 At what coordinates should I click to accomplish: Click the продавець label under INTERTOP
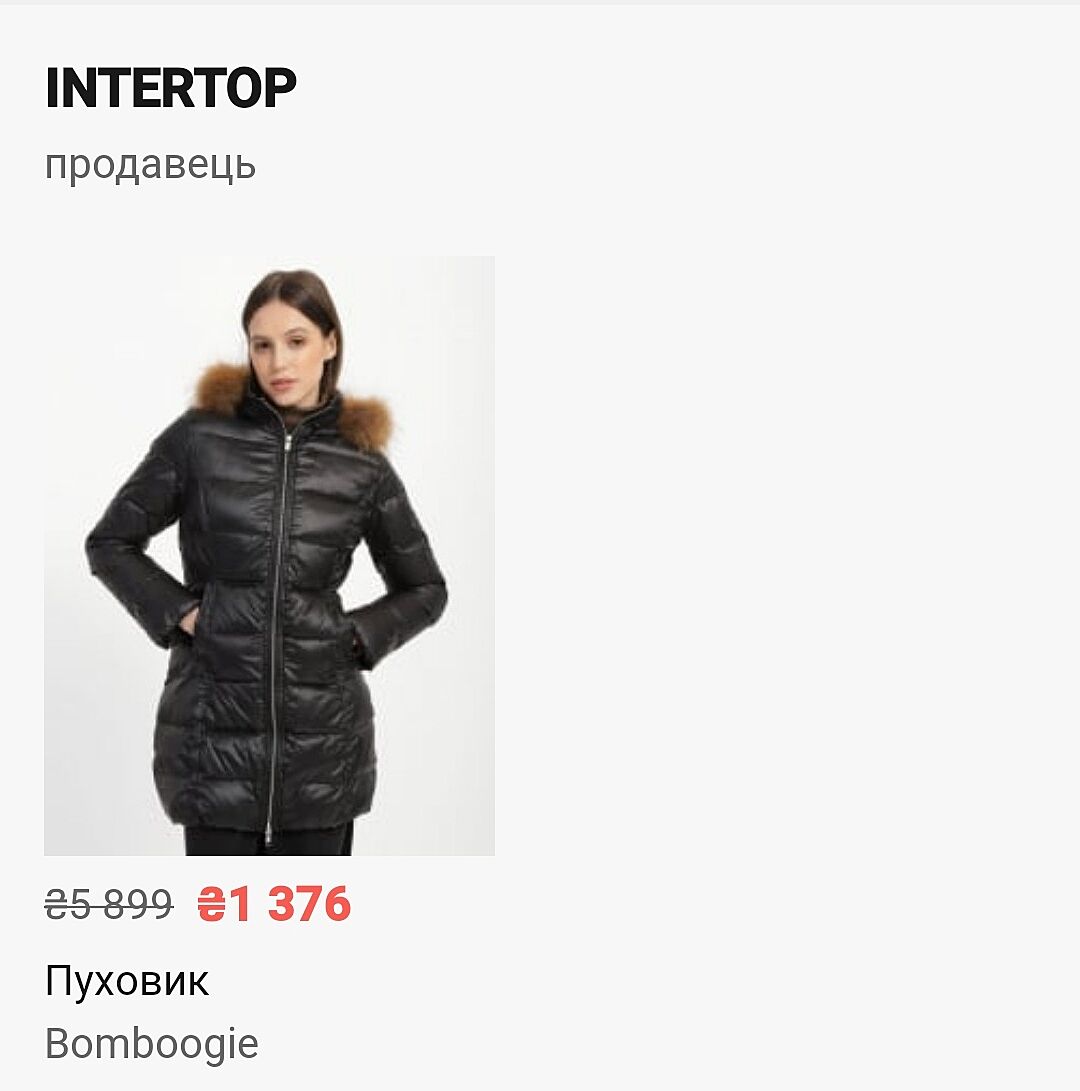tap(150, 166)
